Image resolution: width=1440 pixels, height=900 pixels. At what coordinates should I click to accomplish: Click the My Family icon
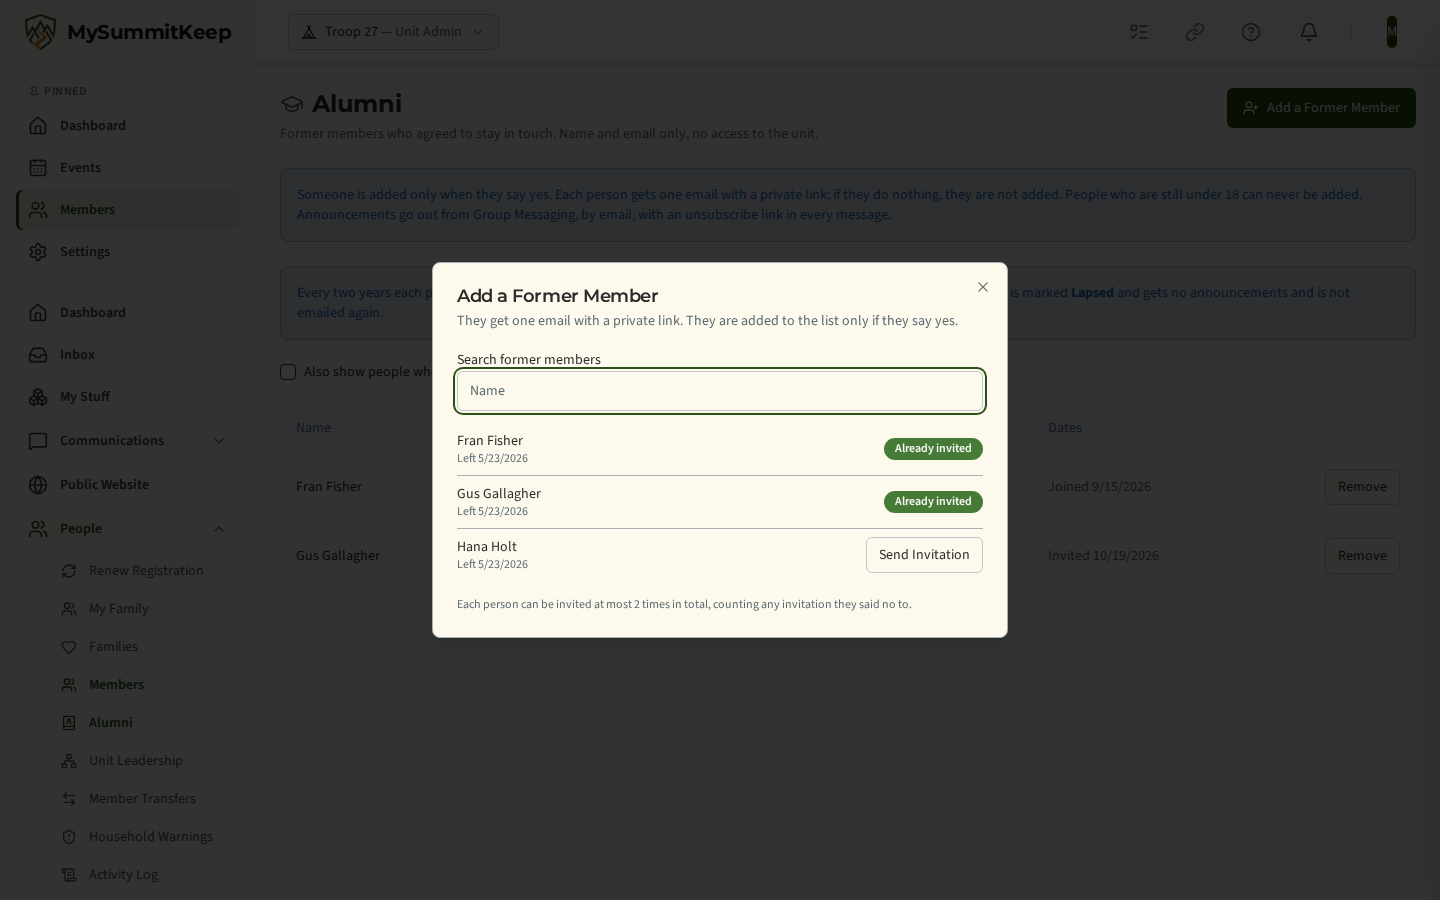point(69,609)
